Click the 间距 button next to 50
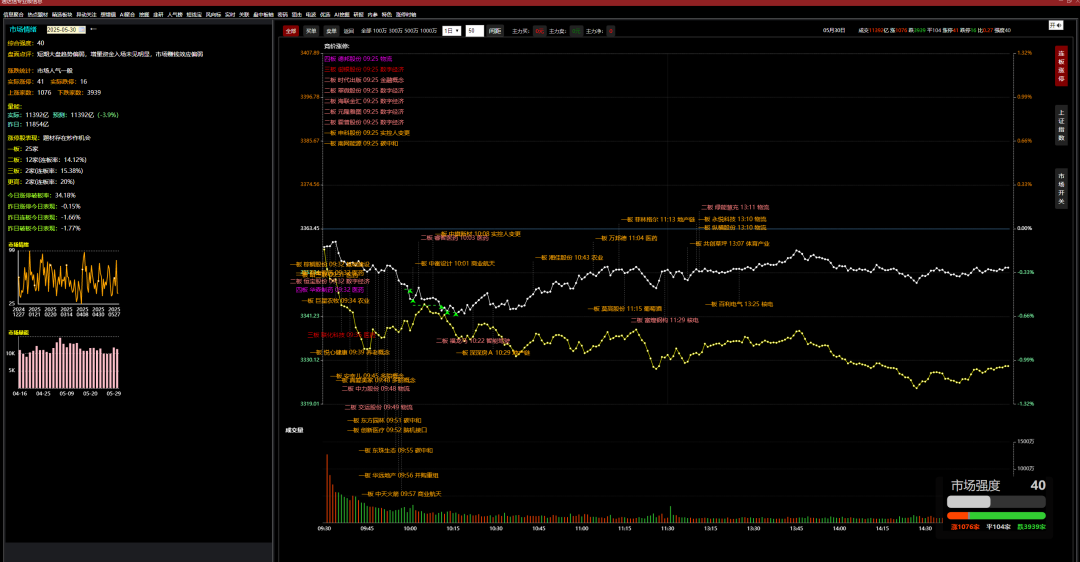1080x562 pixels. (x=495, y=31)
